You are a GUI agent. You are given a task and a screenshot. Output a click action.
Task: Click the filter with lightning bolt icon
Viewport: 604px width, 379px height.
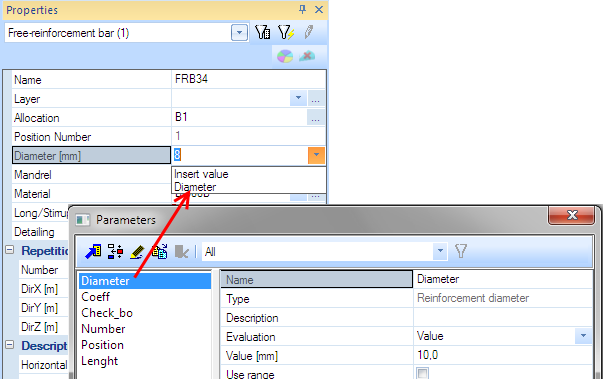click(x=286, y=32)
